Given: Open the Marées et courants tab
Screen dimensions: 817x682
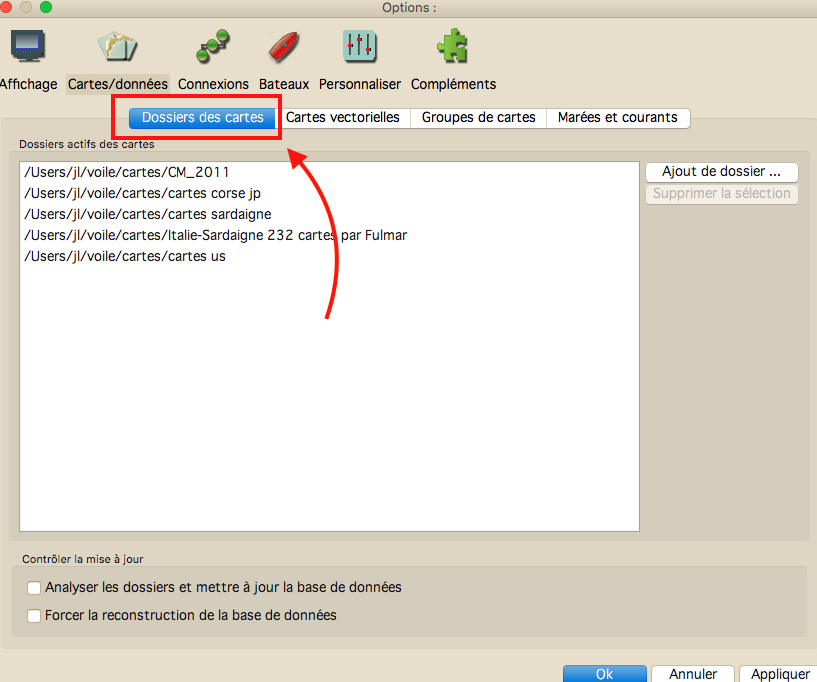Looking at the screenshot, I should pos(618,118).
